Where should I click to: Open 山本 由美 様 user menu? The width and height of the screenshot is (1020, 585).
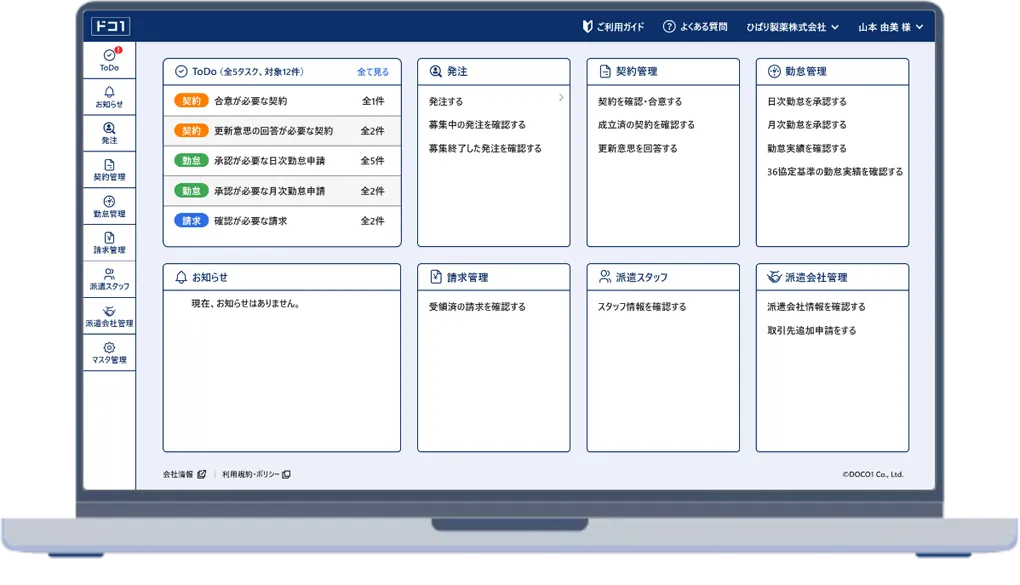890,27
